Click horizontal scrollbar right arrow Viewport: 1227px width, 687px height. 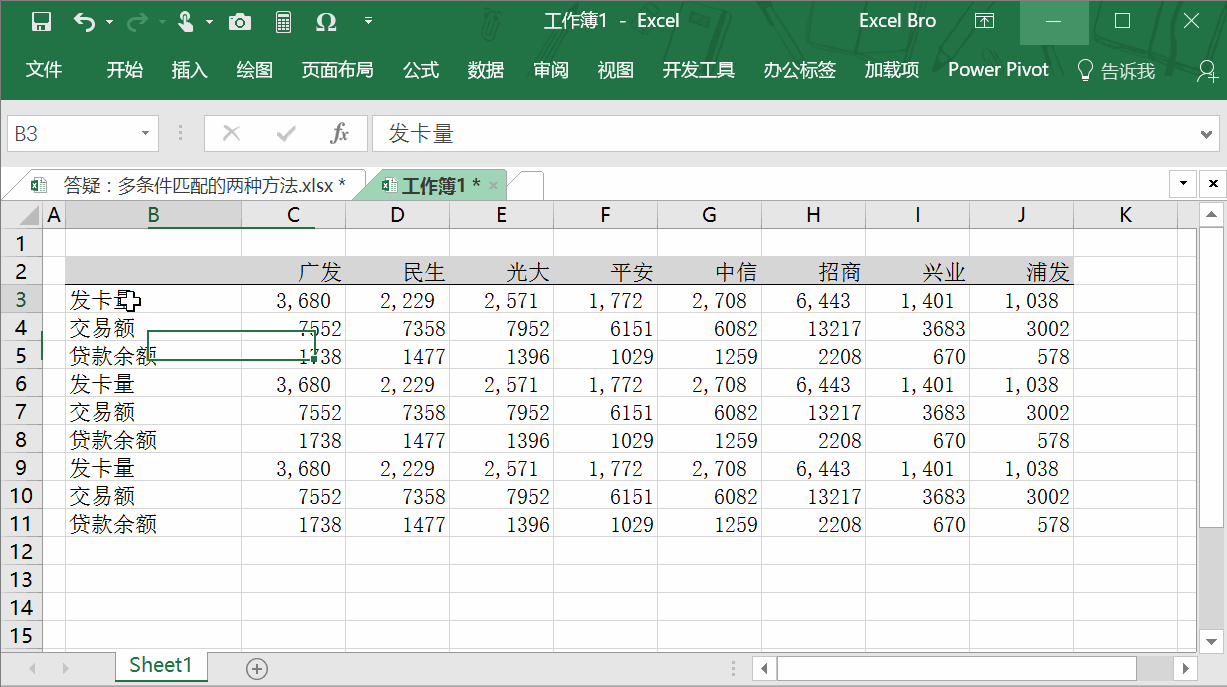[x=1185, y=668]
